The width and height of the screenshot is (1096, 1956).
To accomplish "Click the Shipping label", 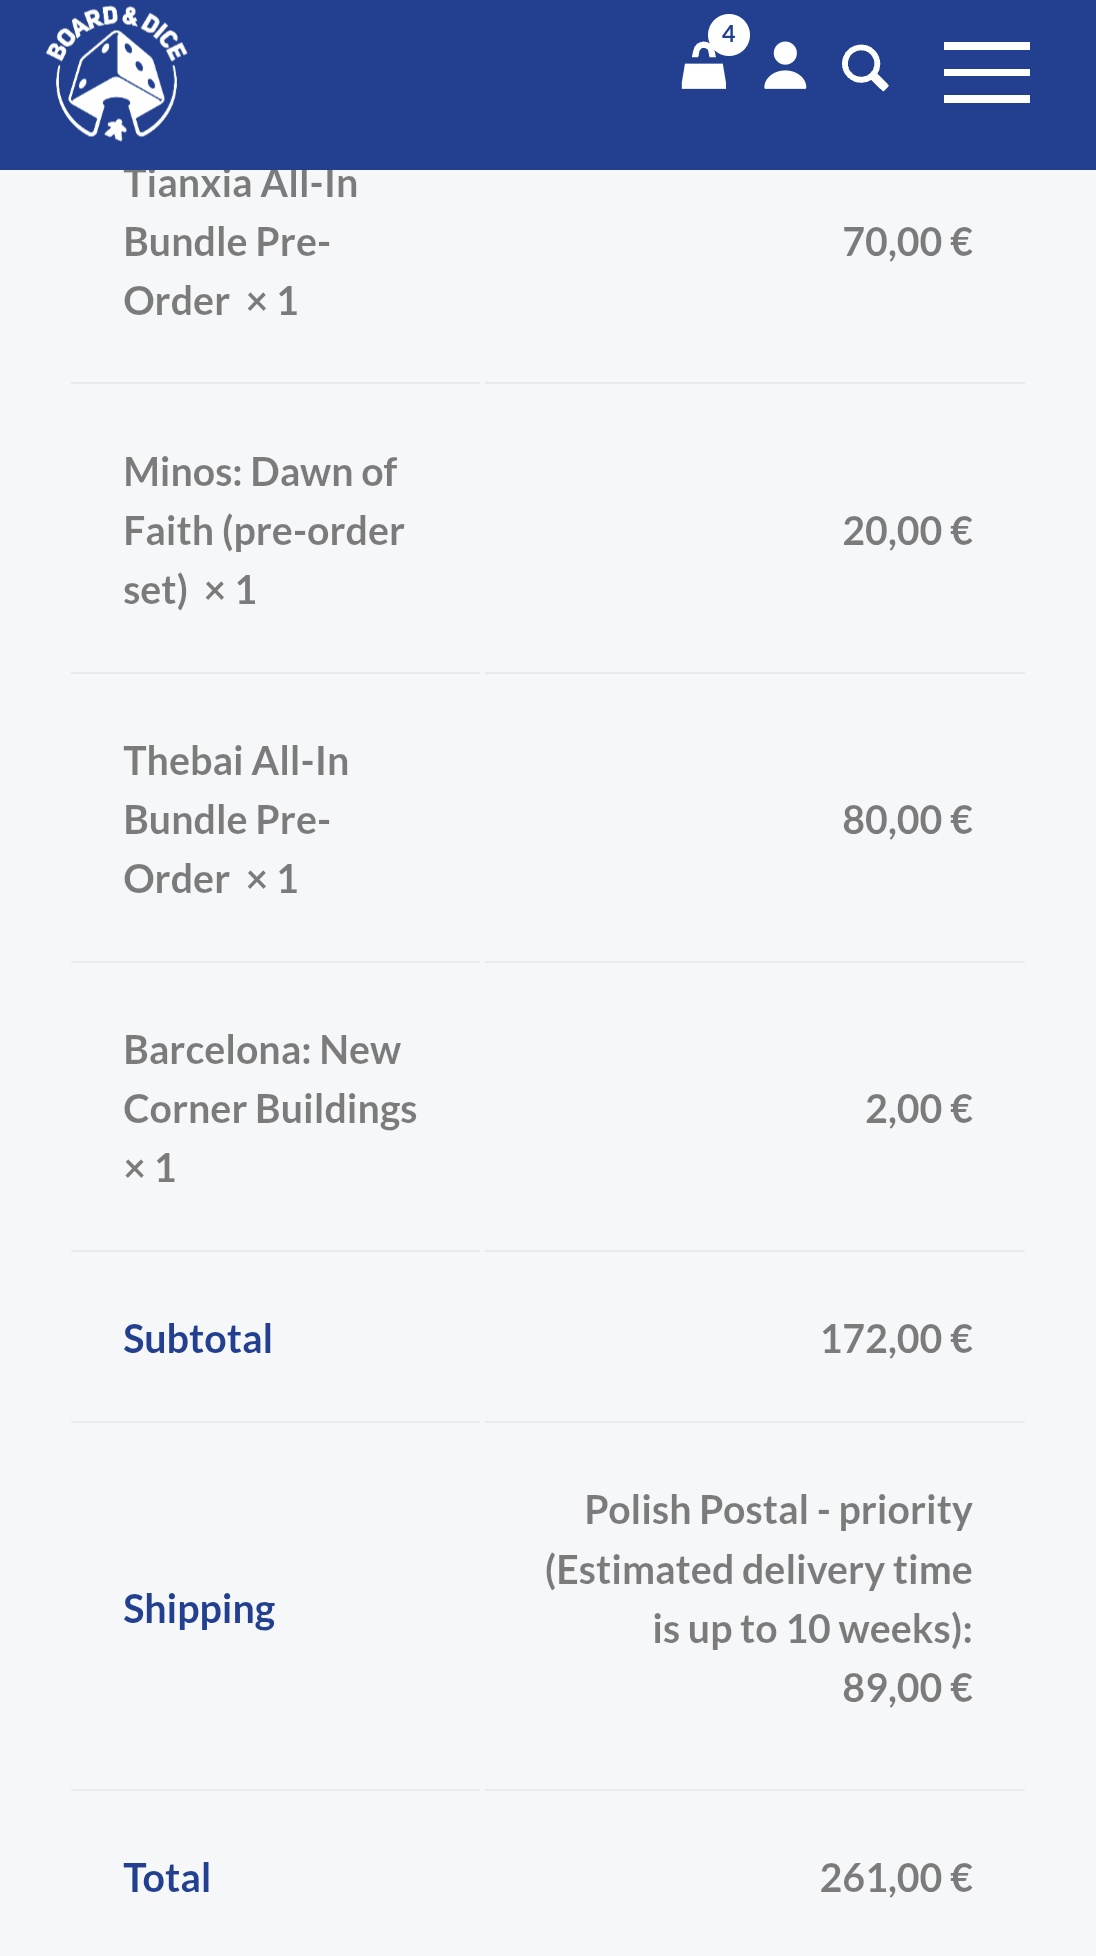I will point(199,1609).
